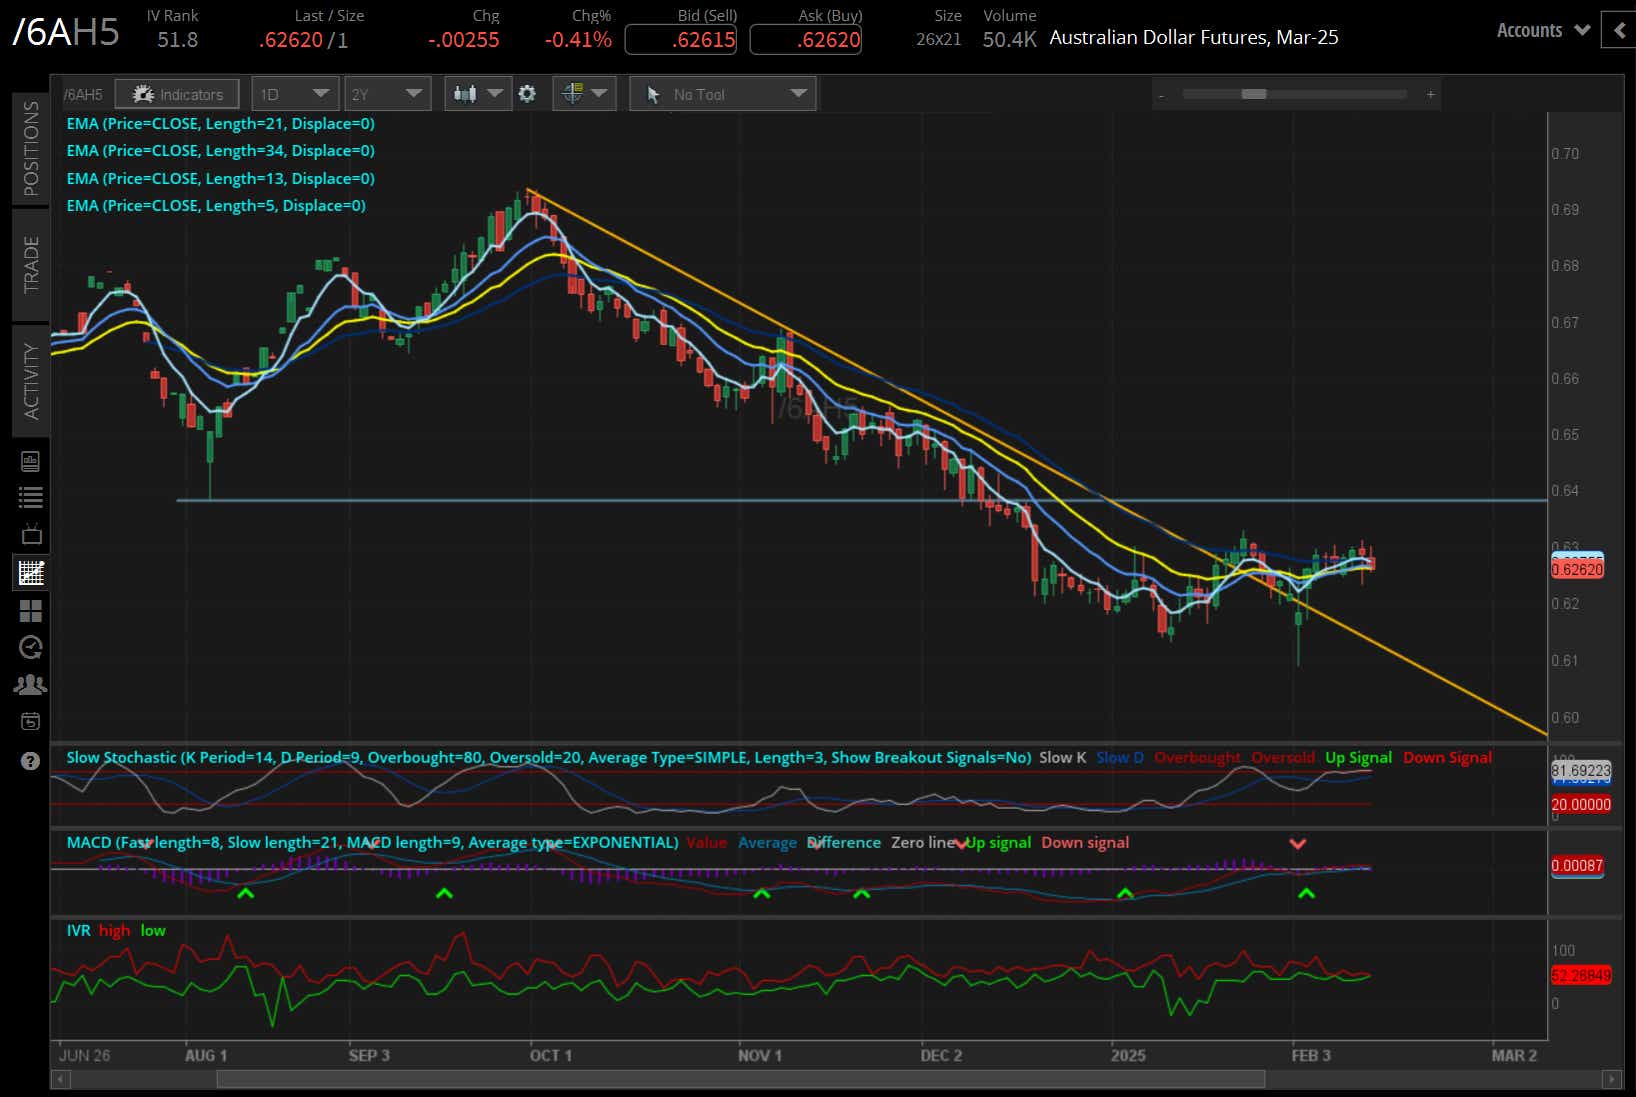The image size is (1636, 1097).
Task: Open the 2Y range dropdown
Action: click(x=387, y=93)
